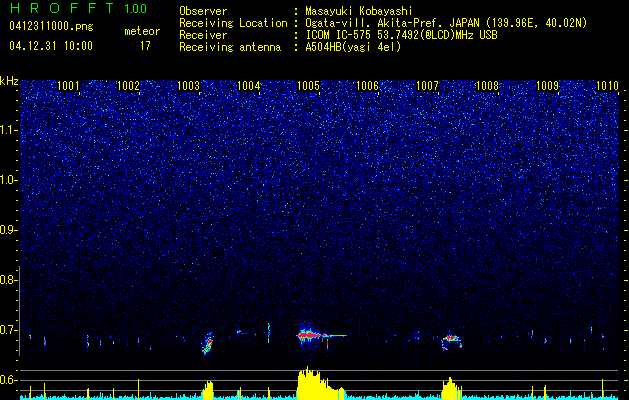Select the file name 0412311000.png
The width and height of the screenshot is (629, 400).
click(x=51, y=27)
